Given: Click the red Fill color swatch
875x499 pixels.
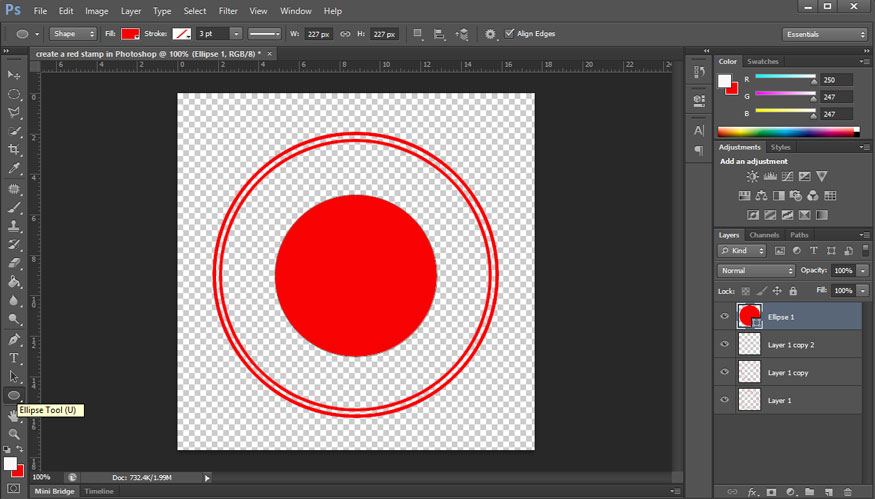Looking at the screenshot, I should (130, 34).
